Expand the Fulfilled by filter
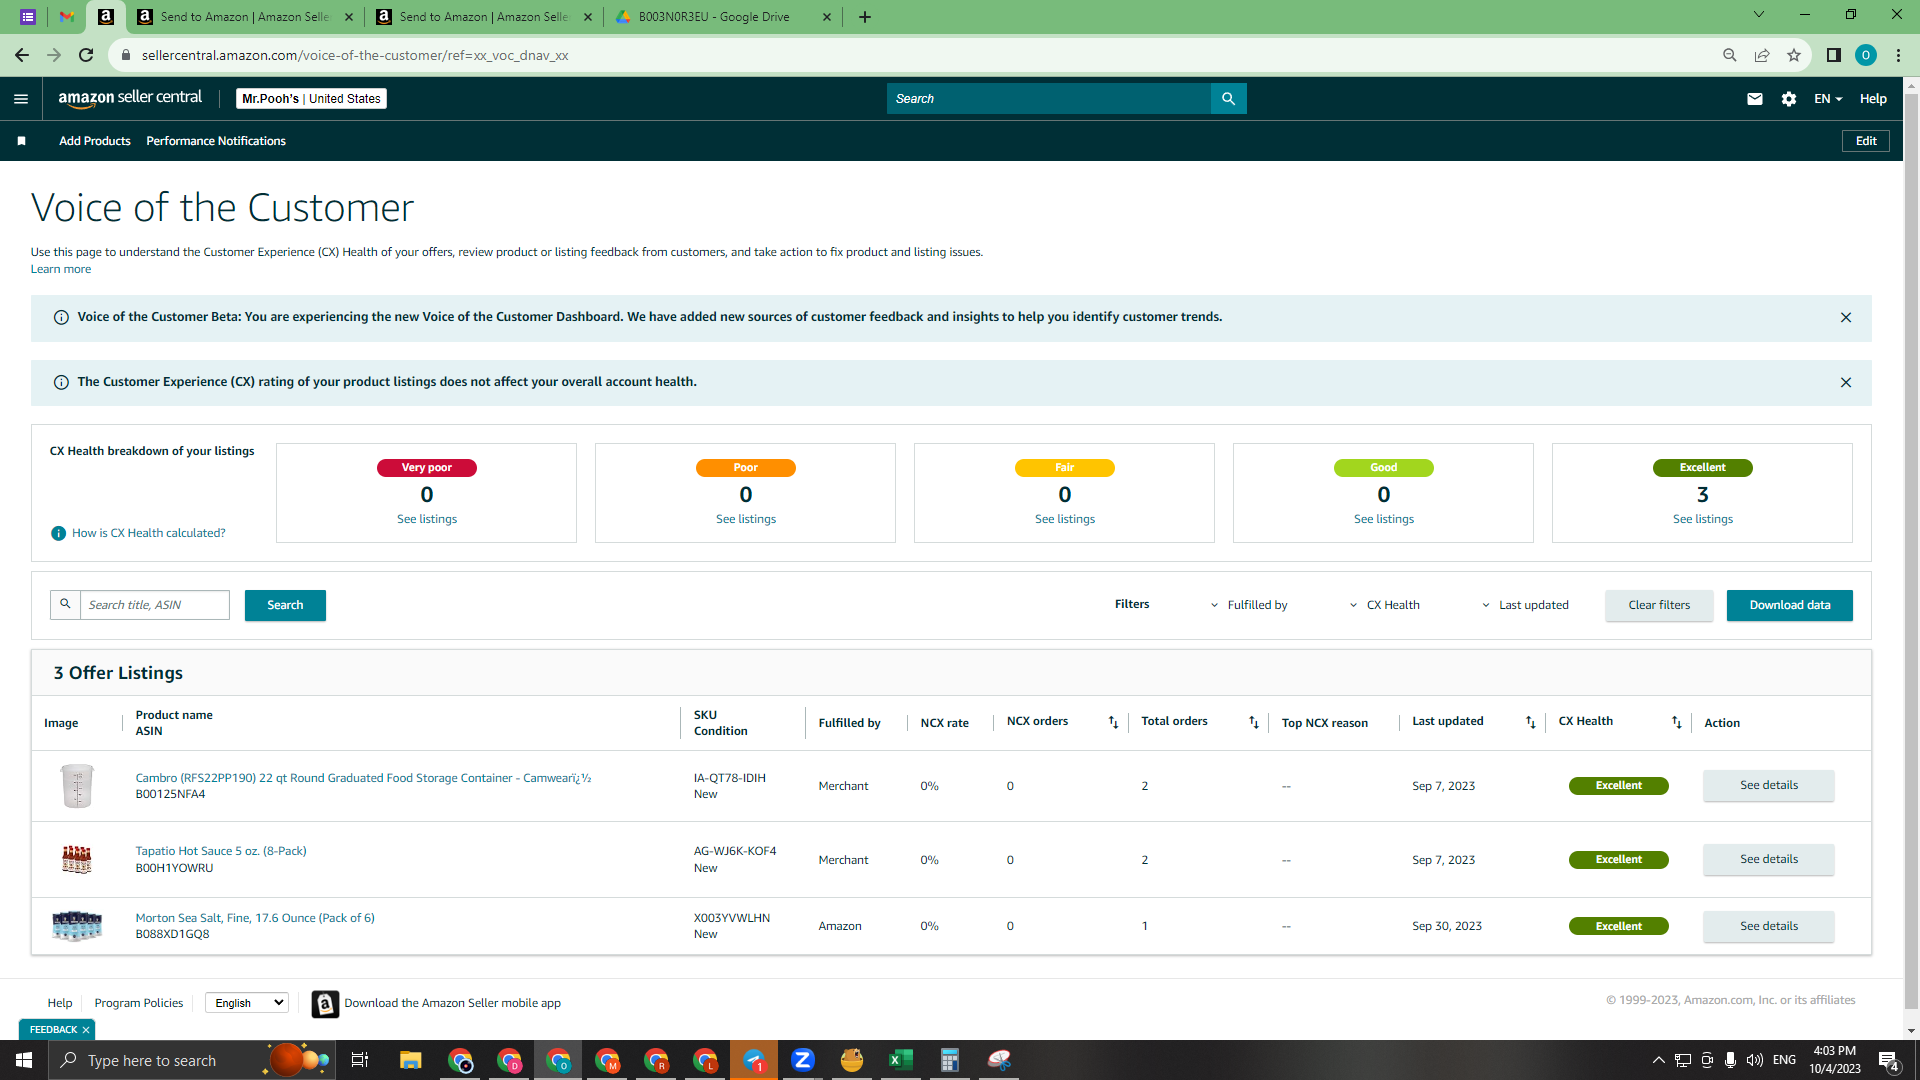The image size is (1920, 1080). click(1249, 605)
